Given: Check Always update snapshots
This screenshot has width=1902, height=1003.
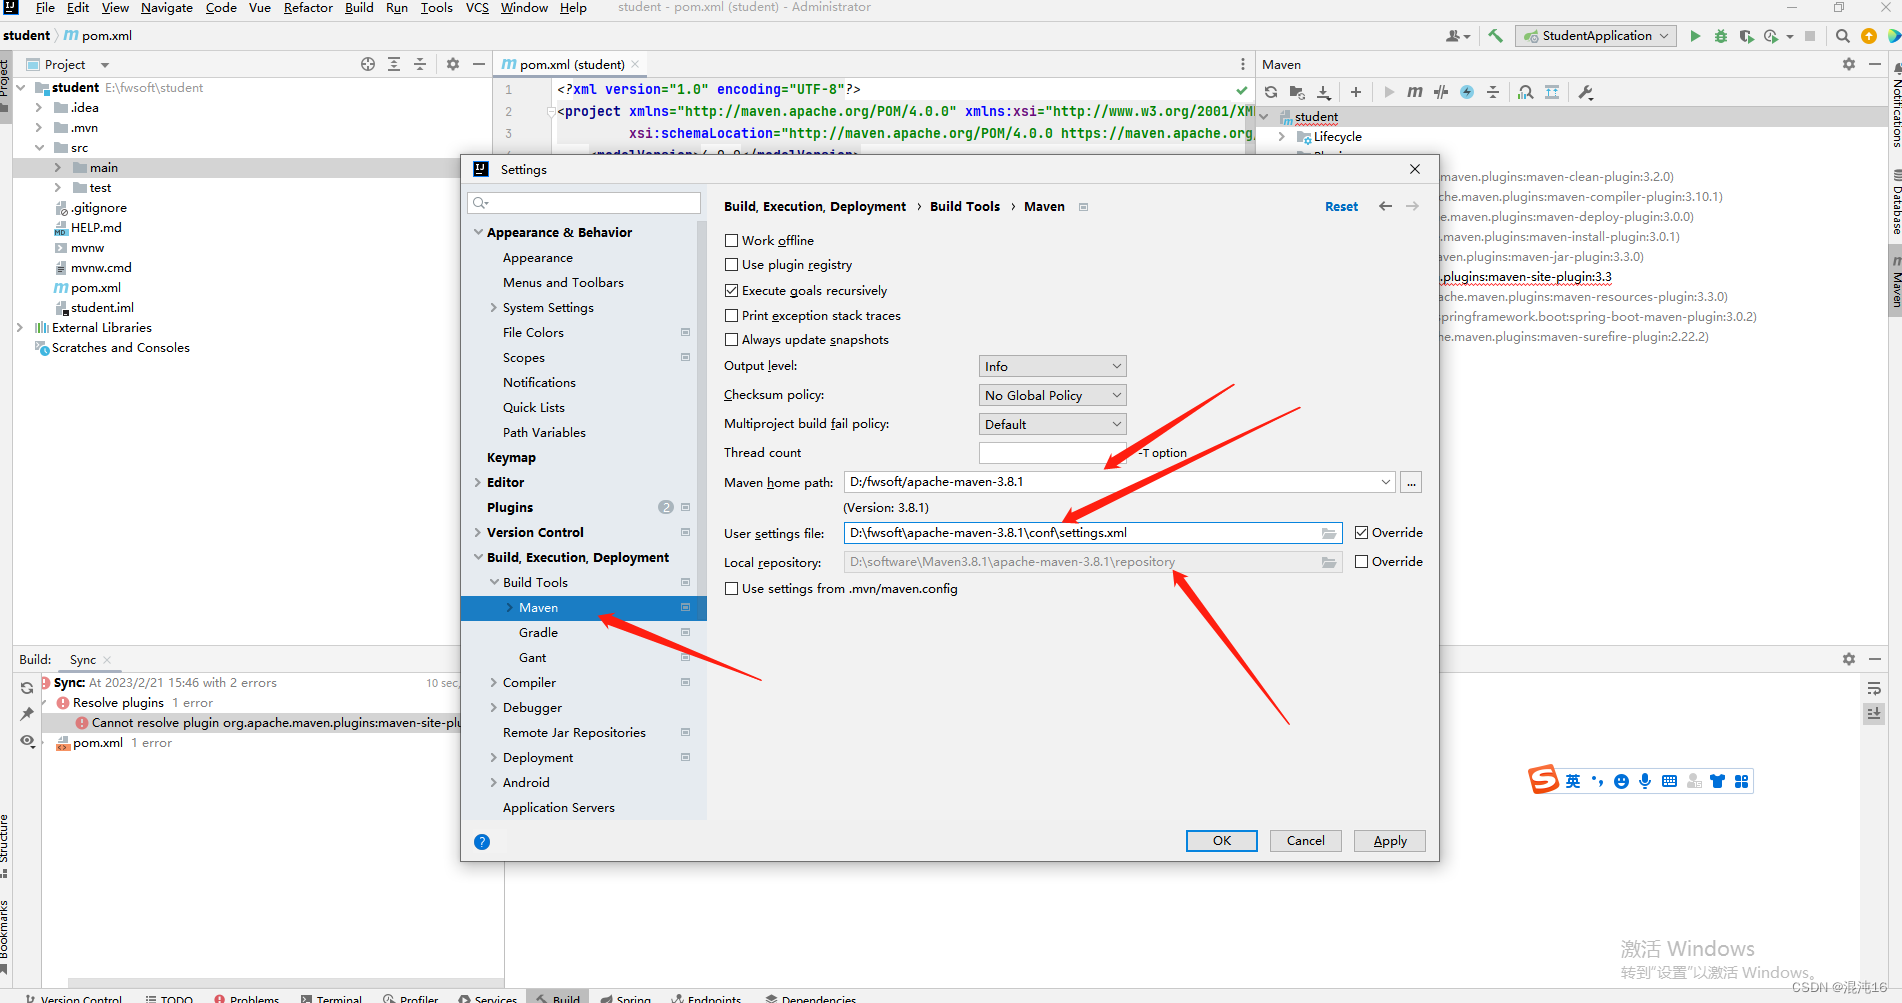Looking at the screenshot, I should 731,339.
